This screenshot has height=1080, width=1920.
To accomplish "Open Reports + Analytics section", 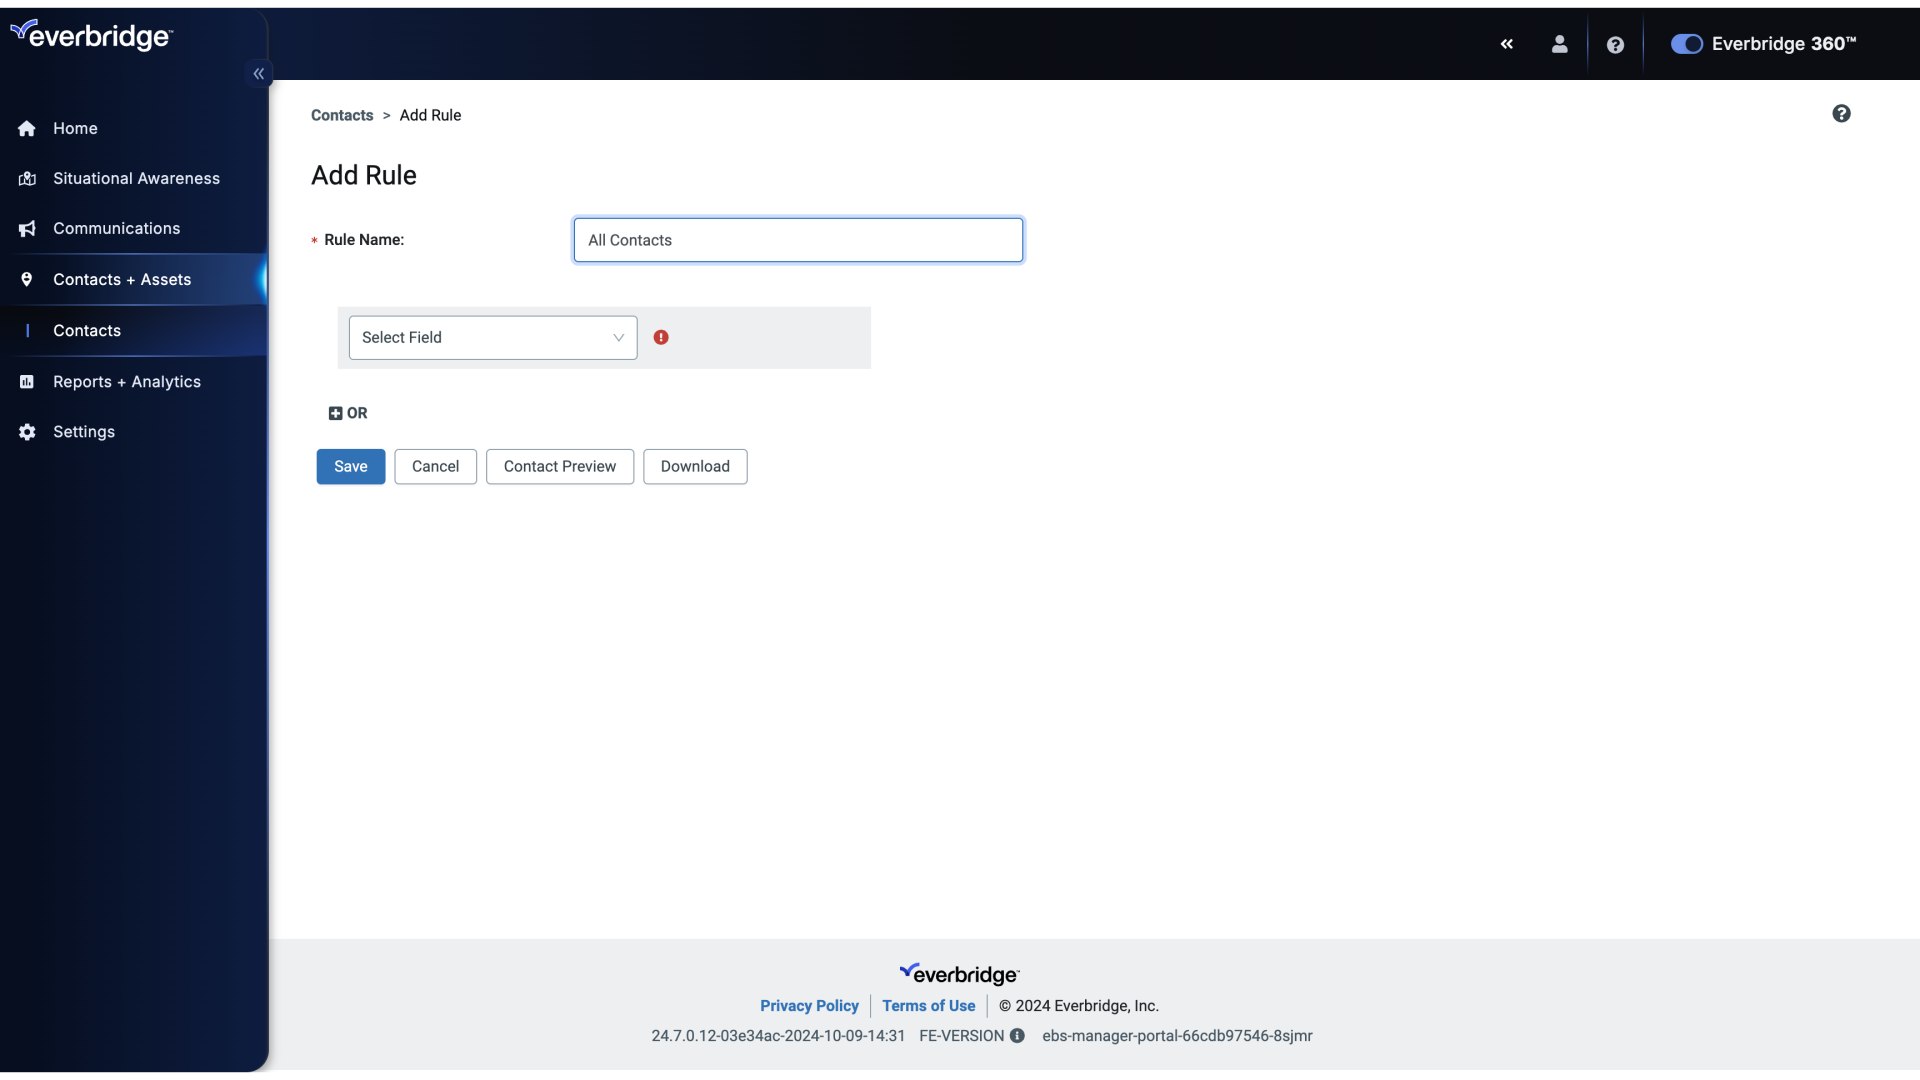I will click(x=127, y=381).
